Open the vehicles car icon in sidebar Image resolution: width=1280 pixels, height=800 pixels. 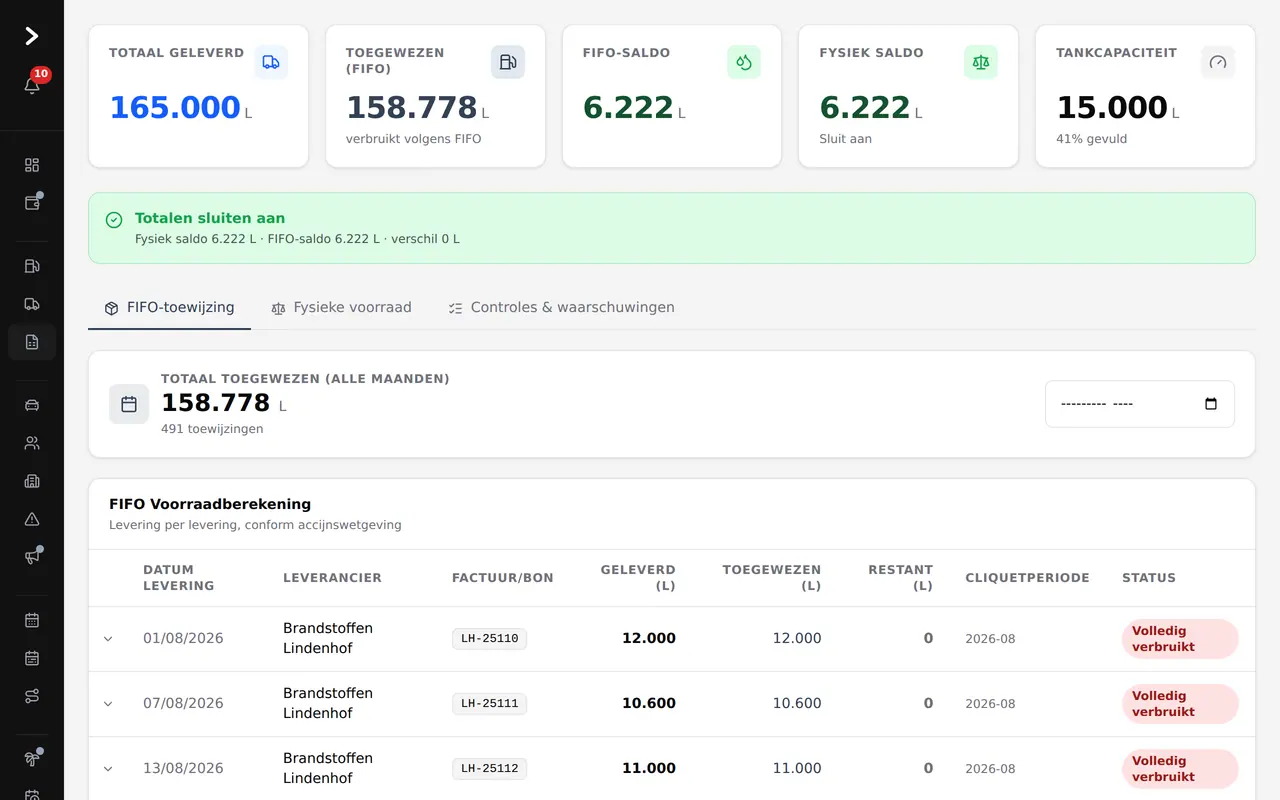32,405
